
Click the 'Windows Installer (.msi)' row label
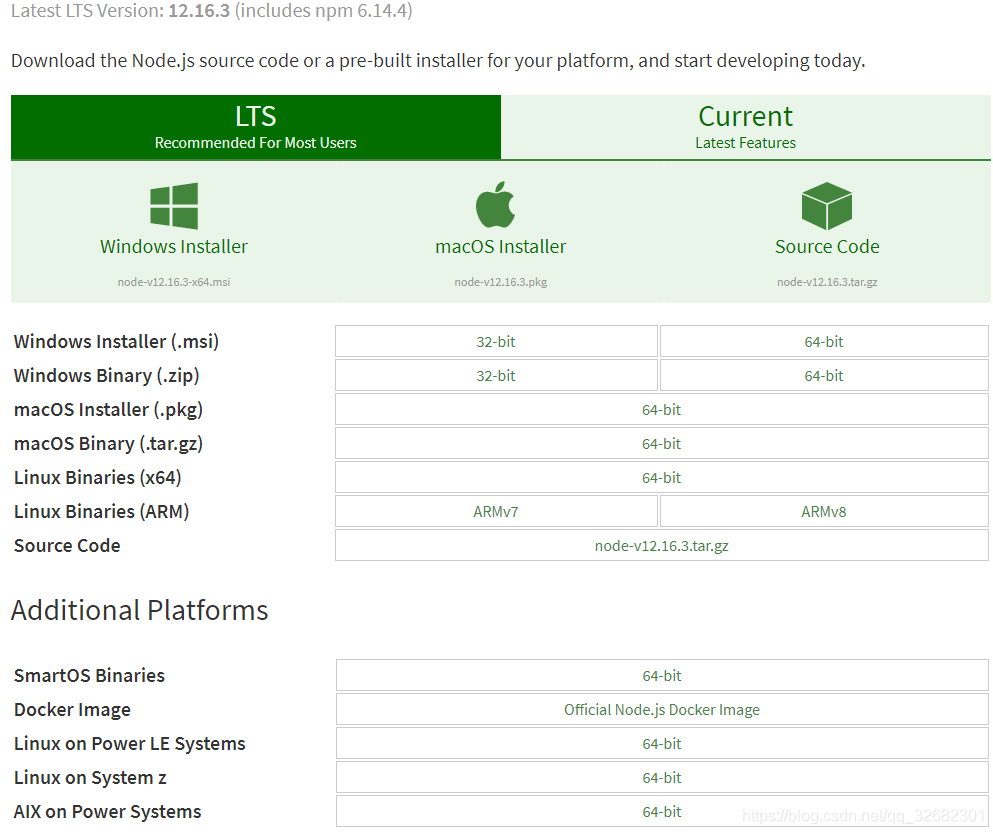[117, 341]
